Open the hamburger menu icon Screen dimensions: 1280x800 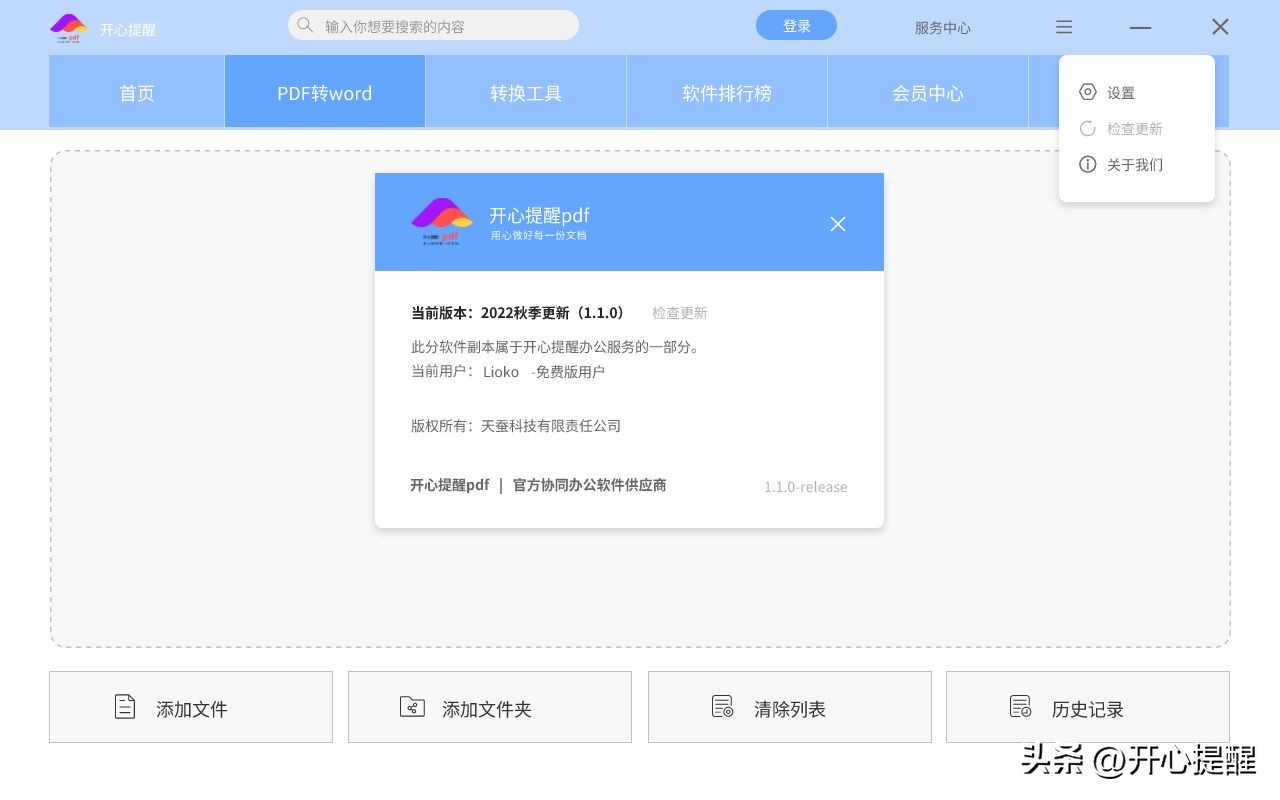[x=1064, y=27]
